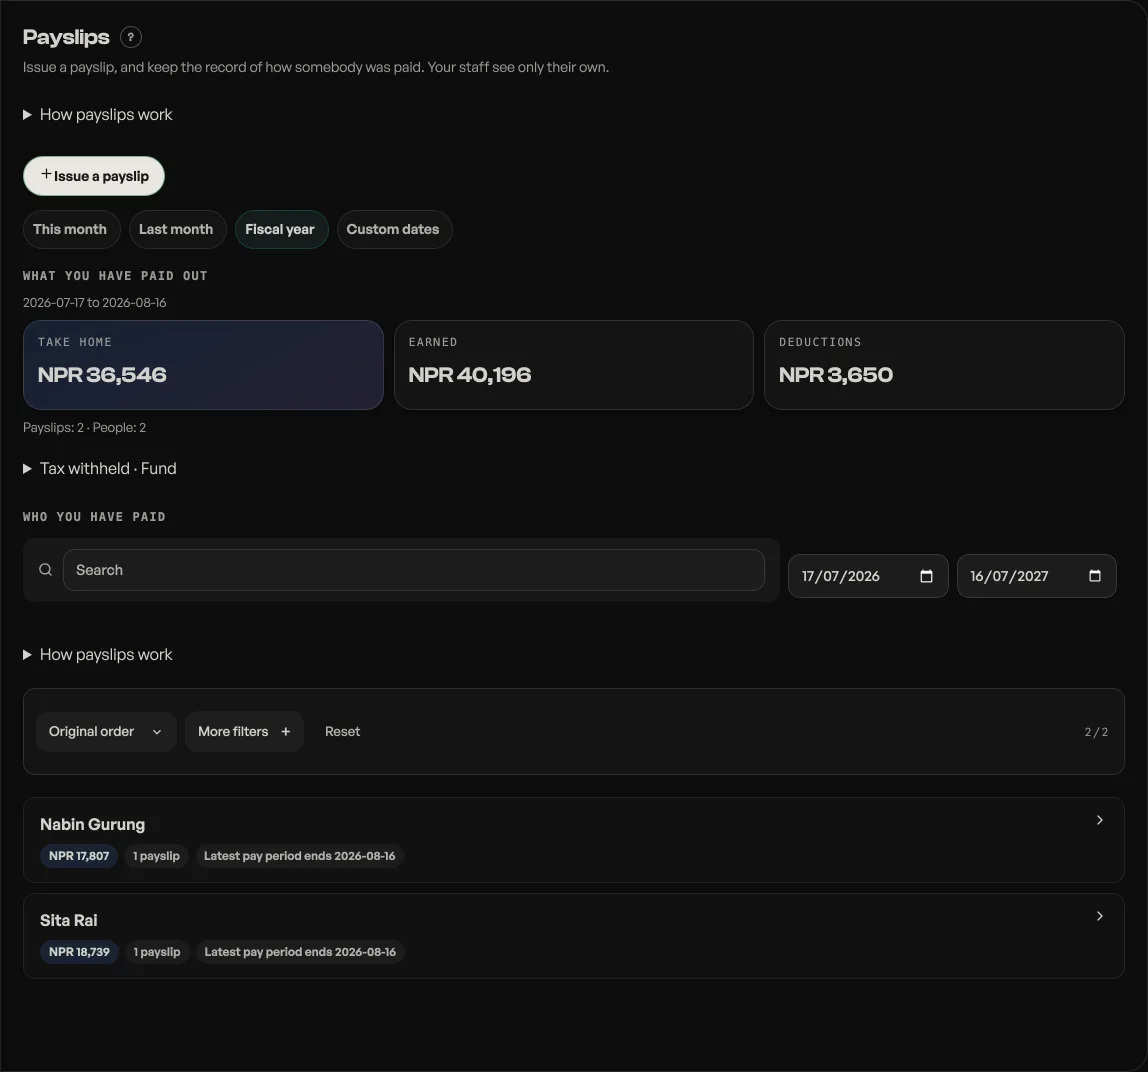Screen dimensions: 1148x1072
Task: Select the Last month period tab
Action: coord(176,229)
